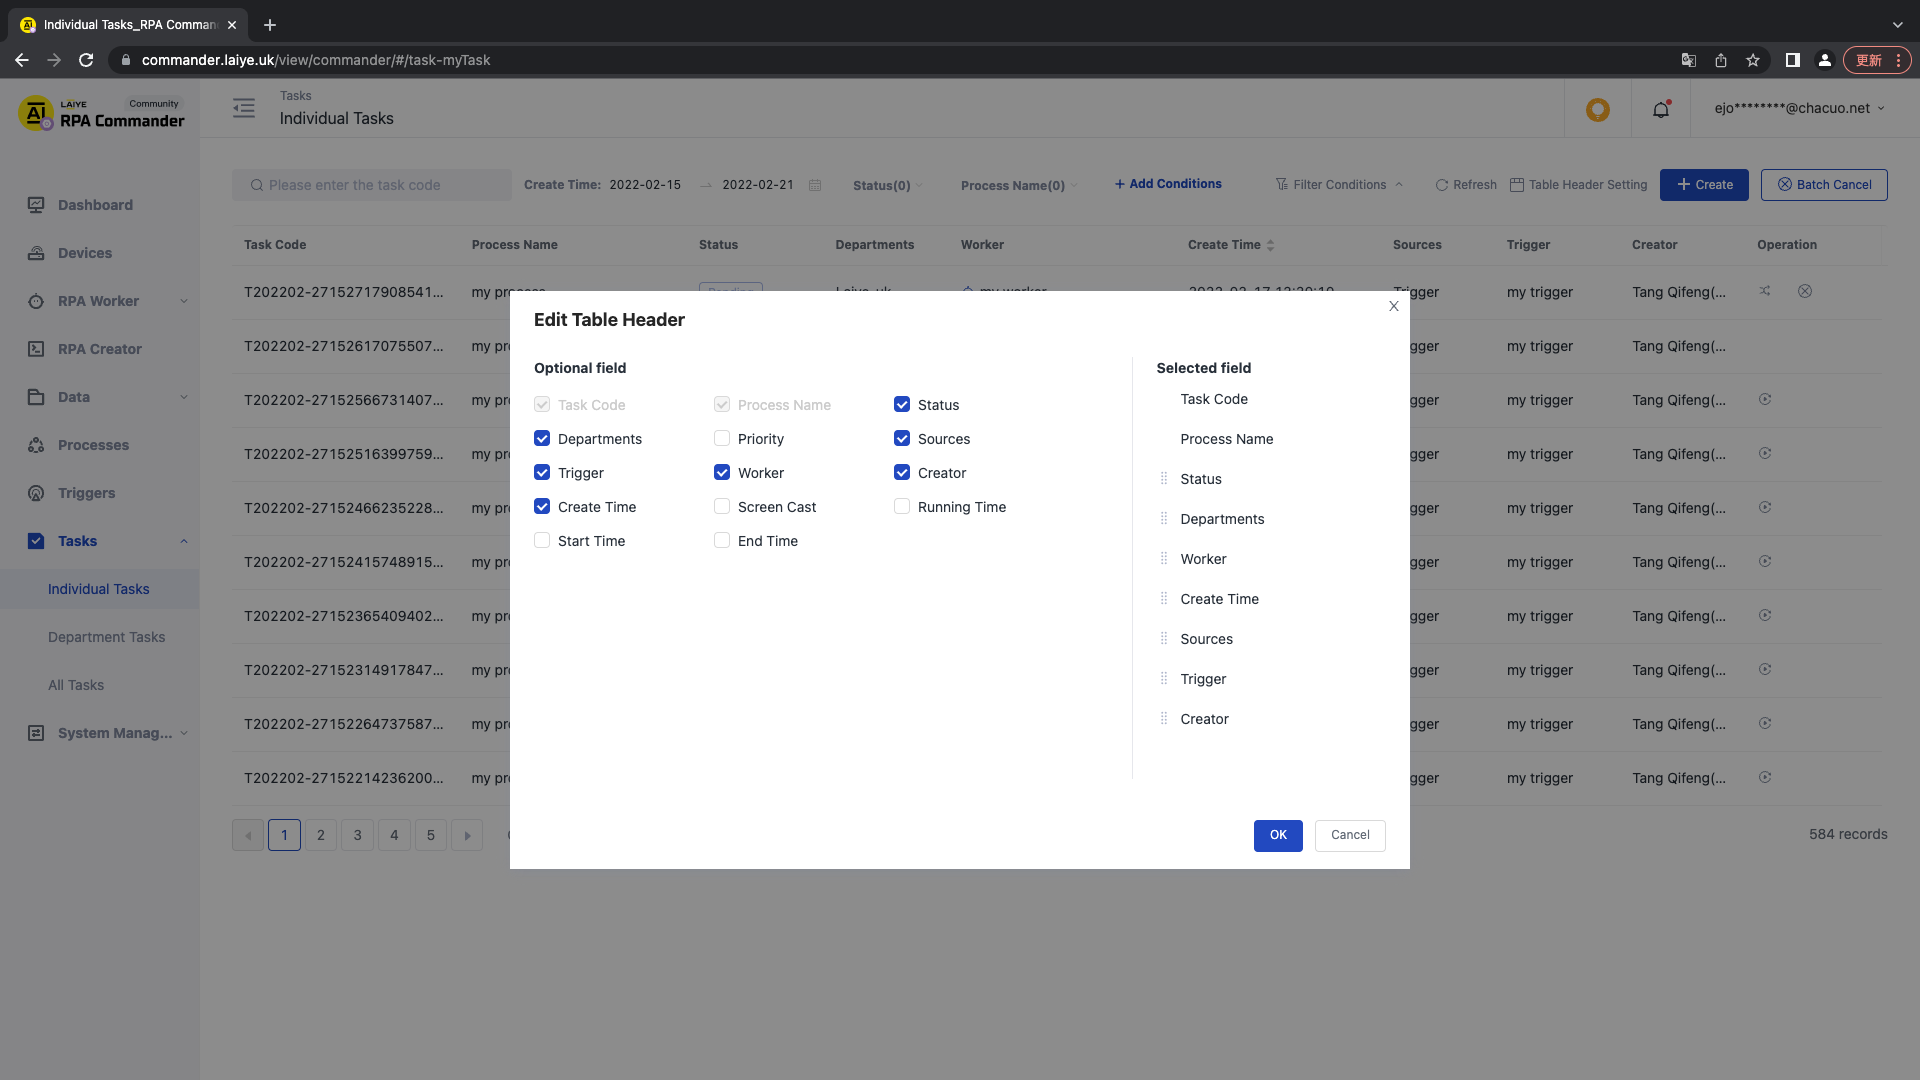Cancel the table header edit
Screen dimensions: 1920x1080
pos(1350,835)
